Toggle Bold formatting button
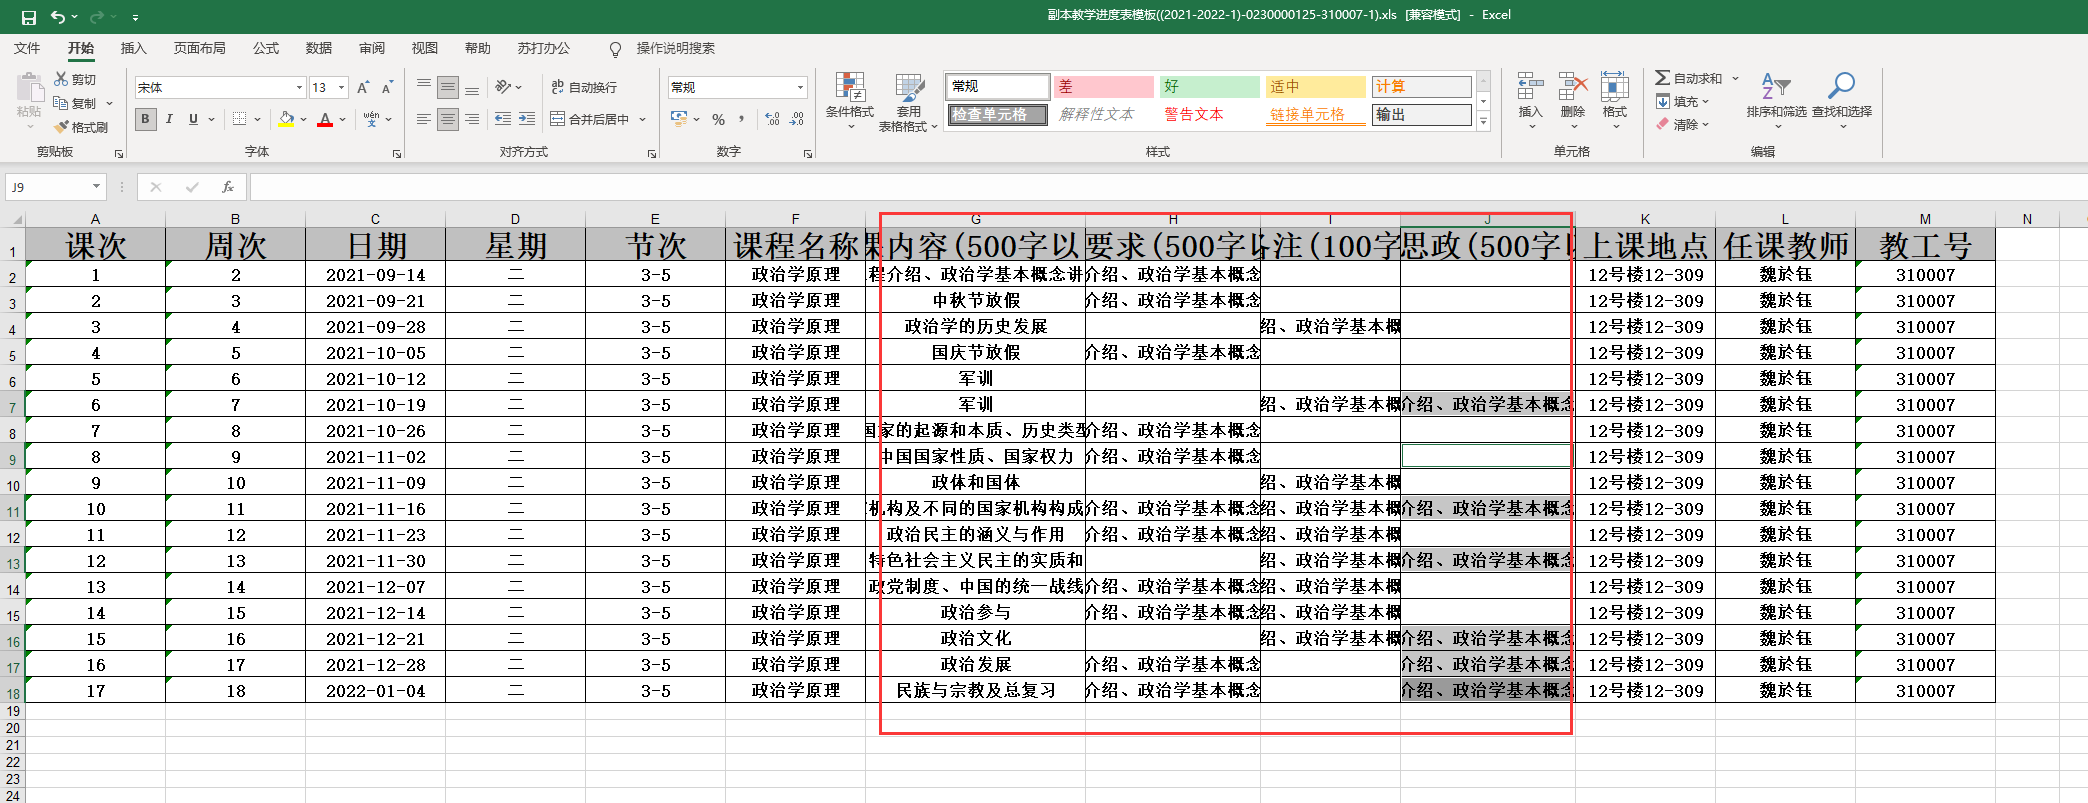This screenshot has height=803, width=2088. (146, 119)
